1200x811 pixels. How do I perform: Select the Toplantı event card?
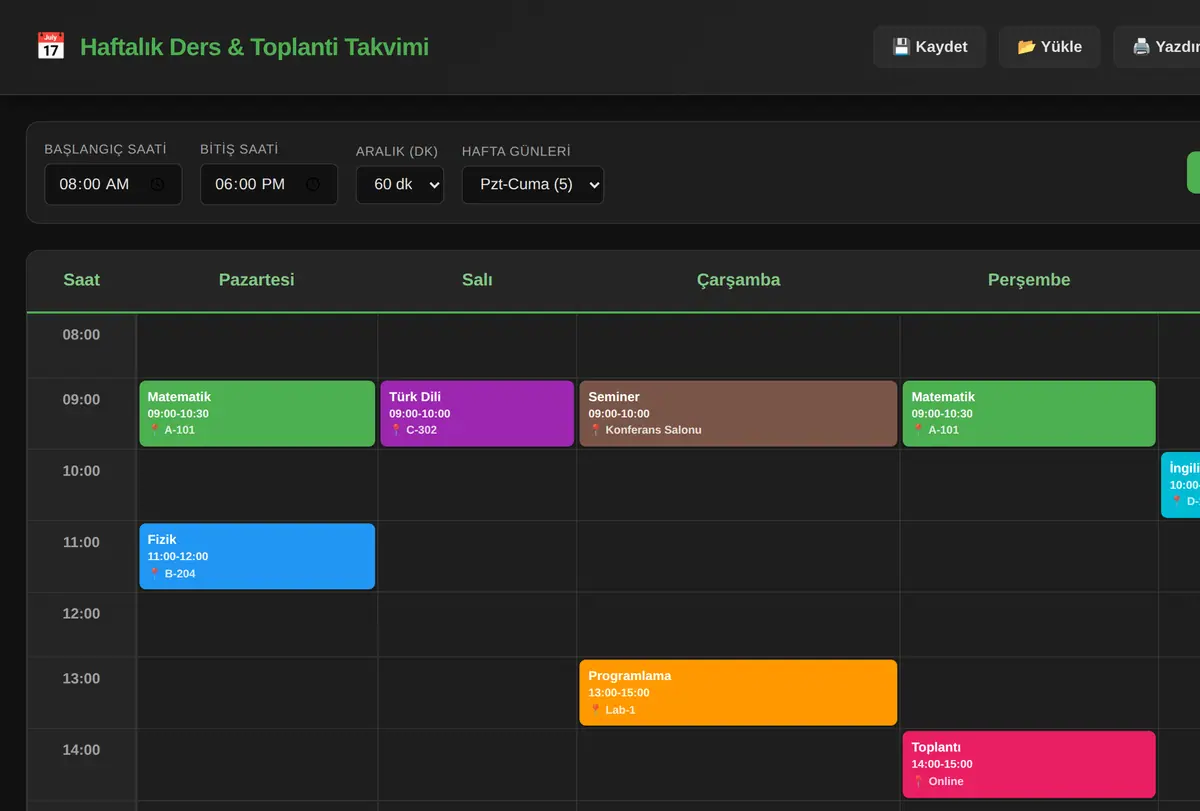coord(1029,764)
